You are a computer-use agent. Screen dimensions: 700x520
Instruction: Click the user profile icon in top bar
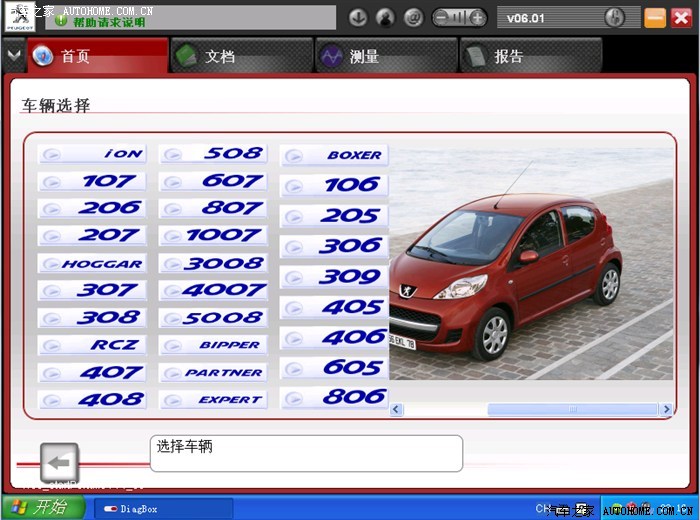click(385, 17)
